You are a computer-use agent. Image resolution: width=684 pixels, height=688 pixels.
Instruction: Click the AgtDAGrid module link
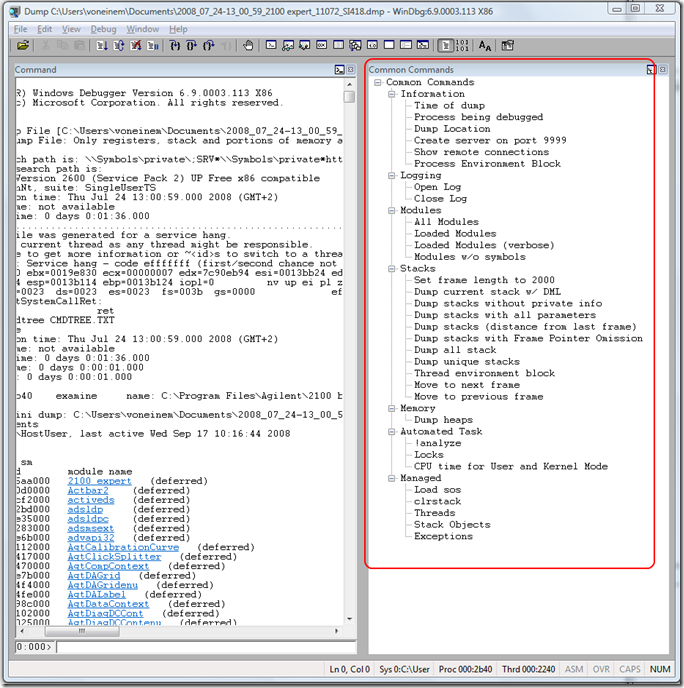click(x=93, y=576)
